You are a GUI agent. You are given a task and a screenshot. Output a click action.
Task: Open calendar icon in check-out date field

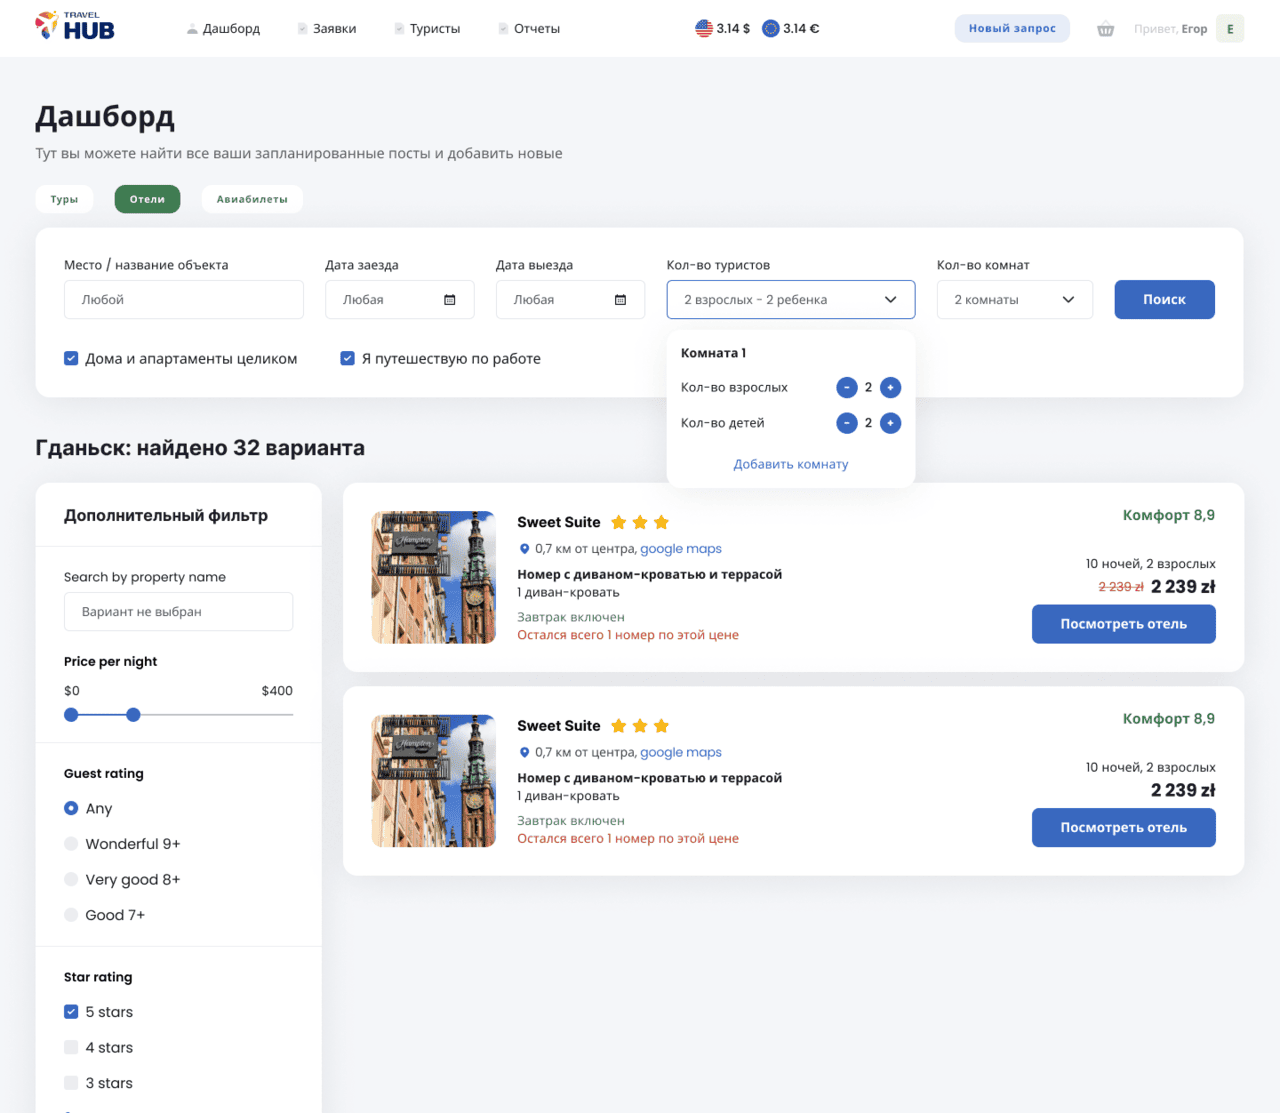coord(620,300)
